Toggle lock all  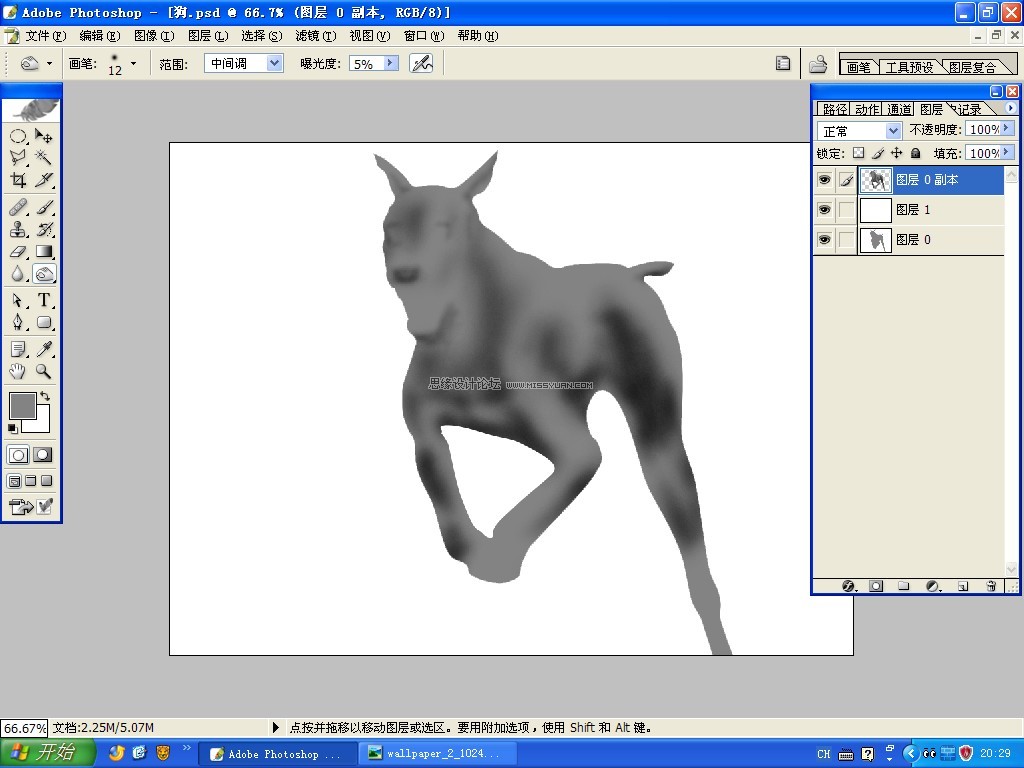pyautogui.click(x=916, y=153)
